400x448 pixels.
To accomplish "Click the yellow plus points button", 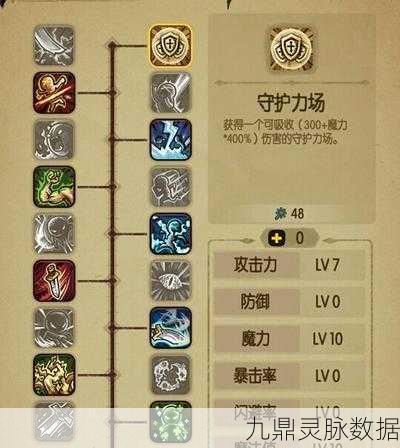I will tap(277, 238).
